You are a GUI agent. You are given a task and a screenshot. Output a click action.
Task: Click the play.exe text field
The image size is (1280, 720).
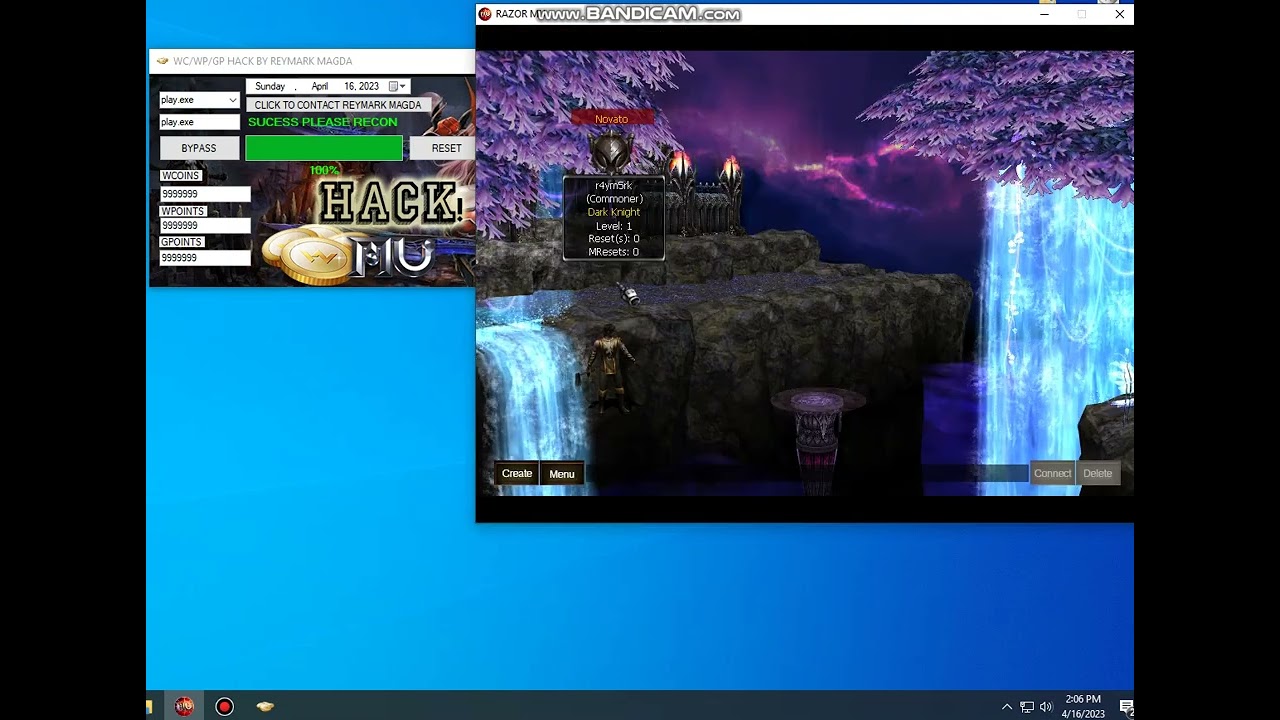(199, 122)
